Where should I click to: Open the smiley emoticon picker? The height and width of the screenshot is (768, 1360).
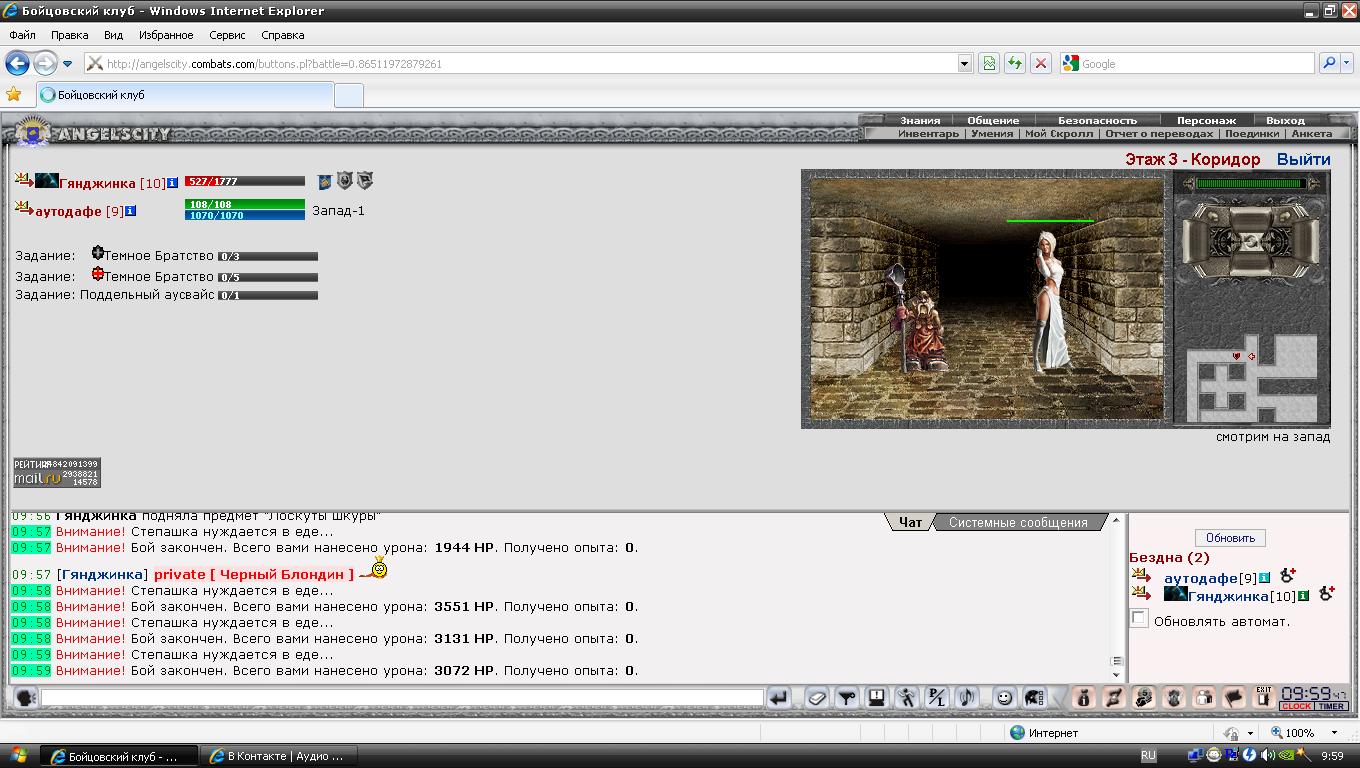(1005, 698)
